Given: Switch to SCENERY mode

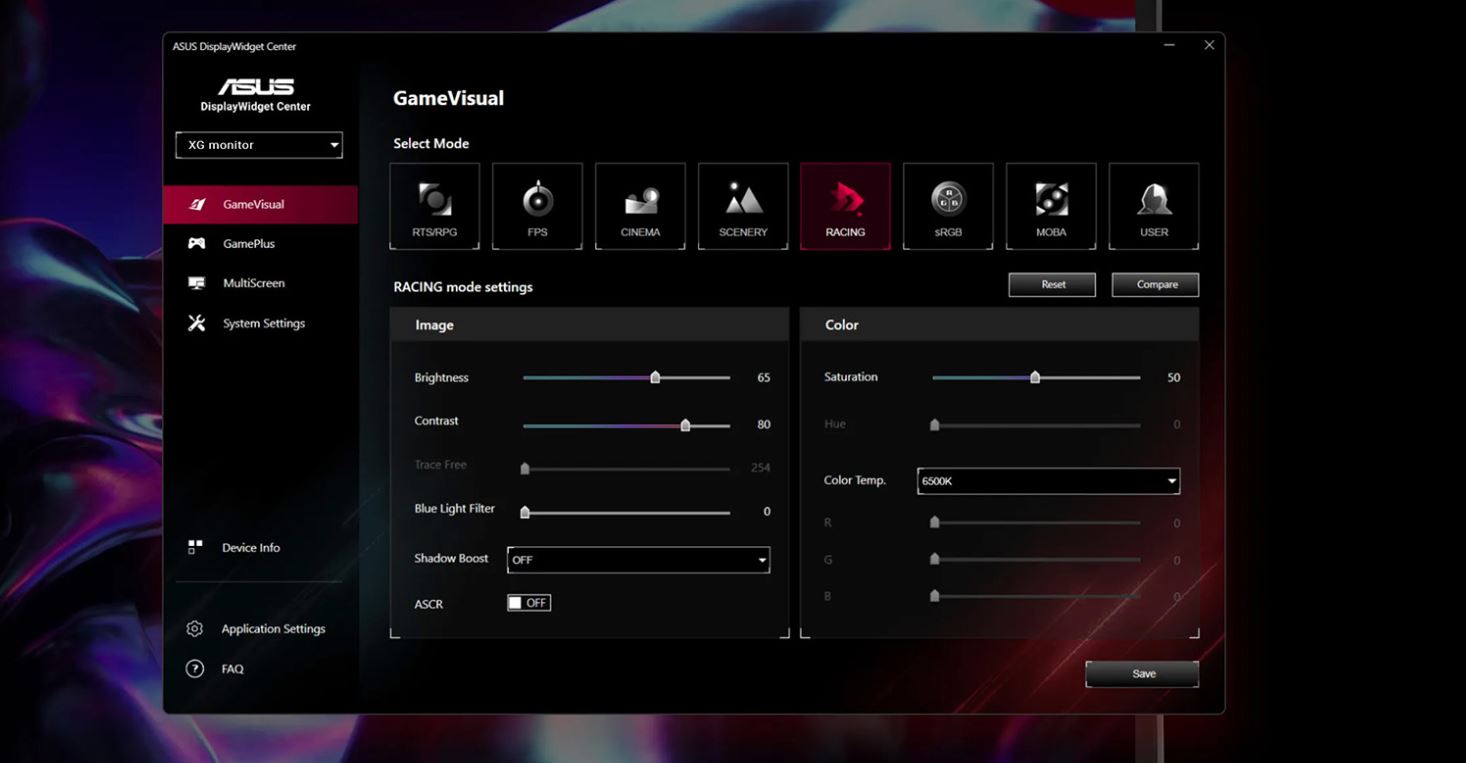Looking at the screenshot, I should coord(743,206).
